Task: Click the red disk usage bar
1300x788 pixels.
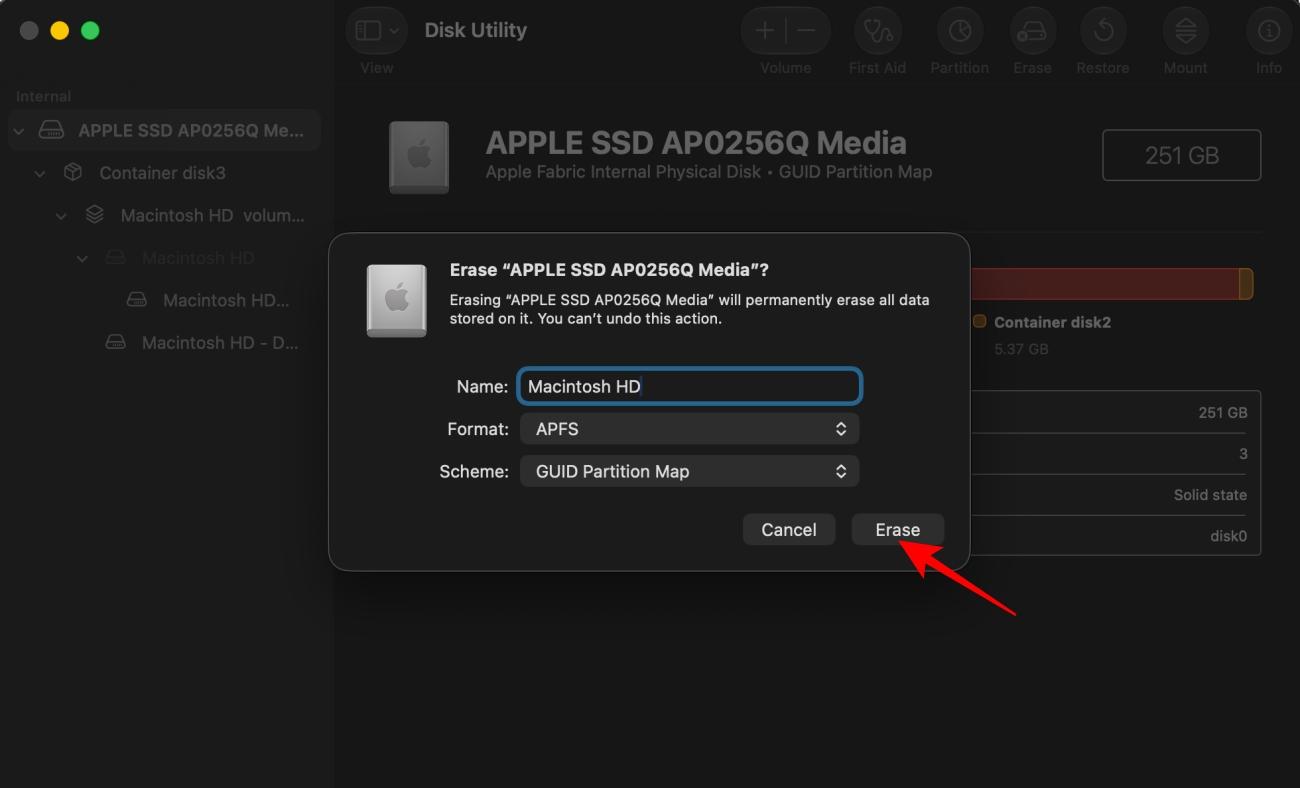Action: point(1104,283)
